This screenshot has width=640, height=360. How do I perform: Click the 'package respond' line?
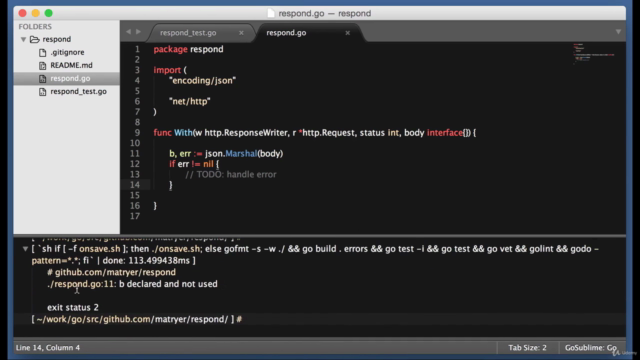[x=188, y=49]
